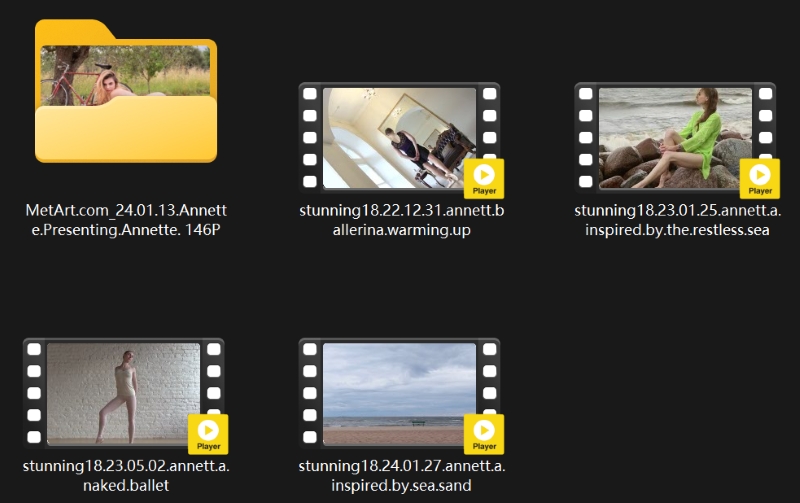The width and height of the screenshot is (800, 503).
Task: Click the stunning18.22.12.31 file name label
Action: (x=401, y=220)
